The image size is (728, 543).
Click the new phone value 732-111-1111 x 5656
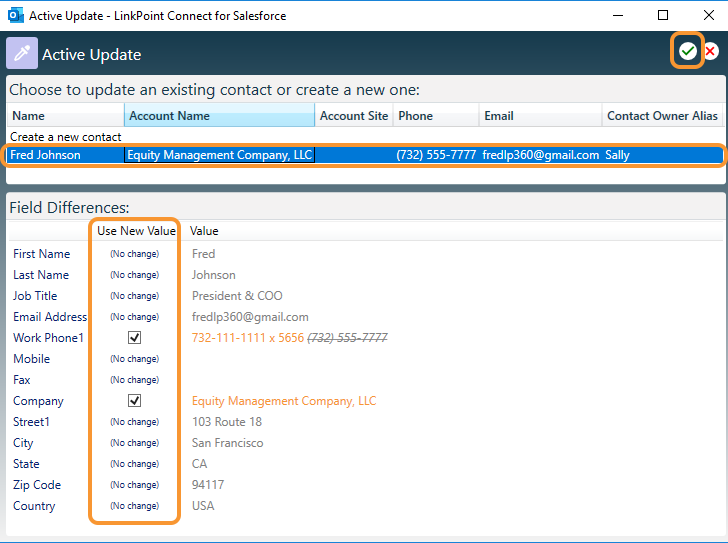click(x=248, y=337)
